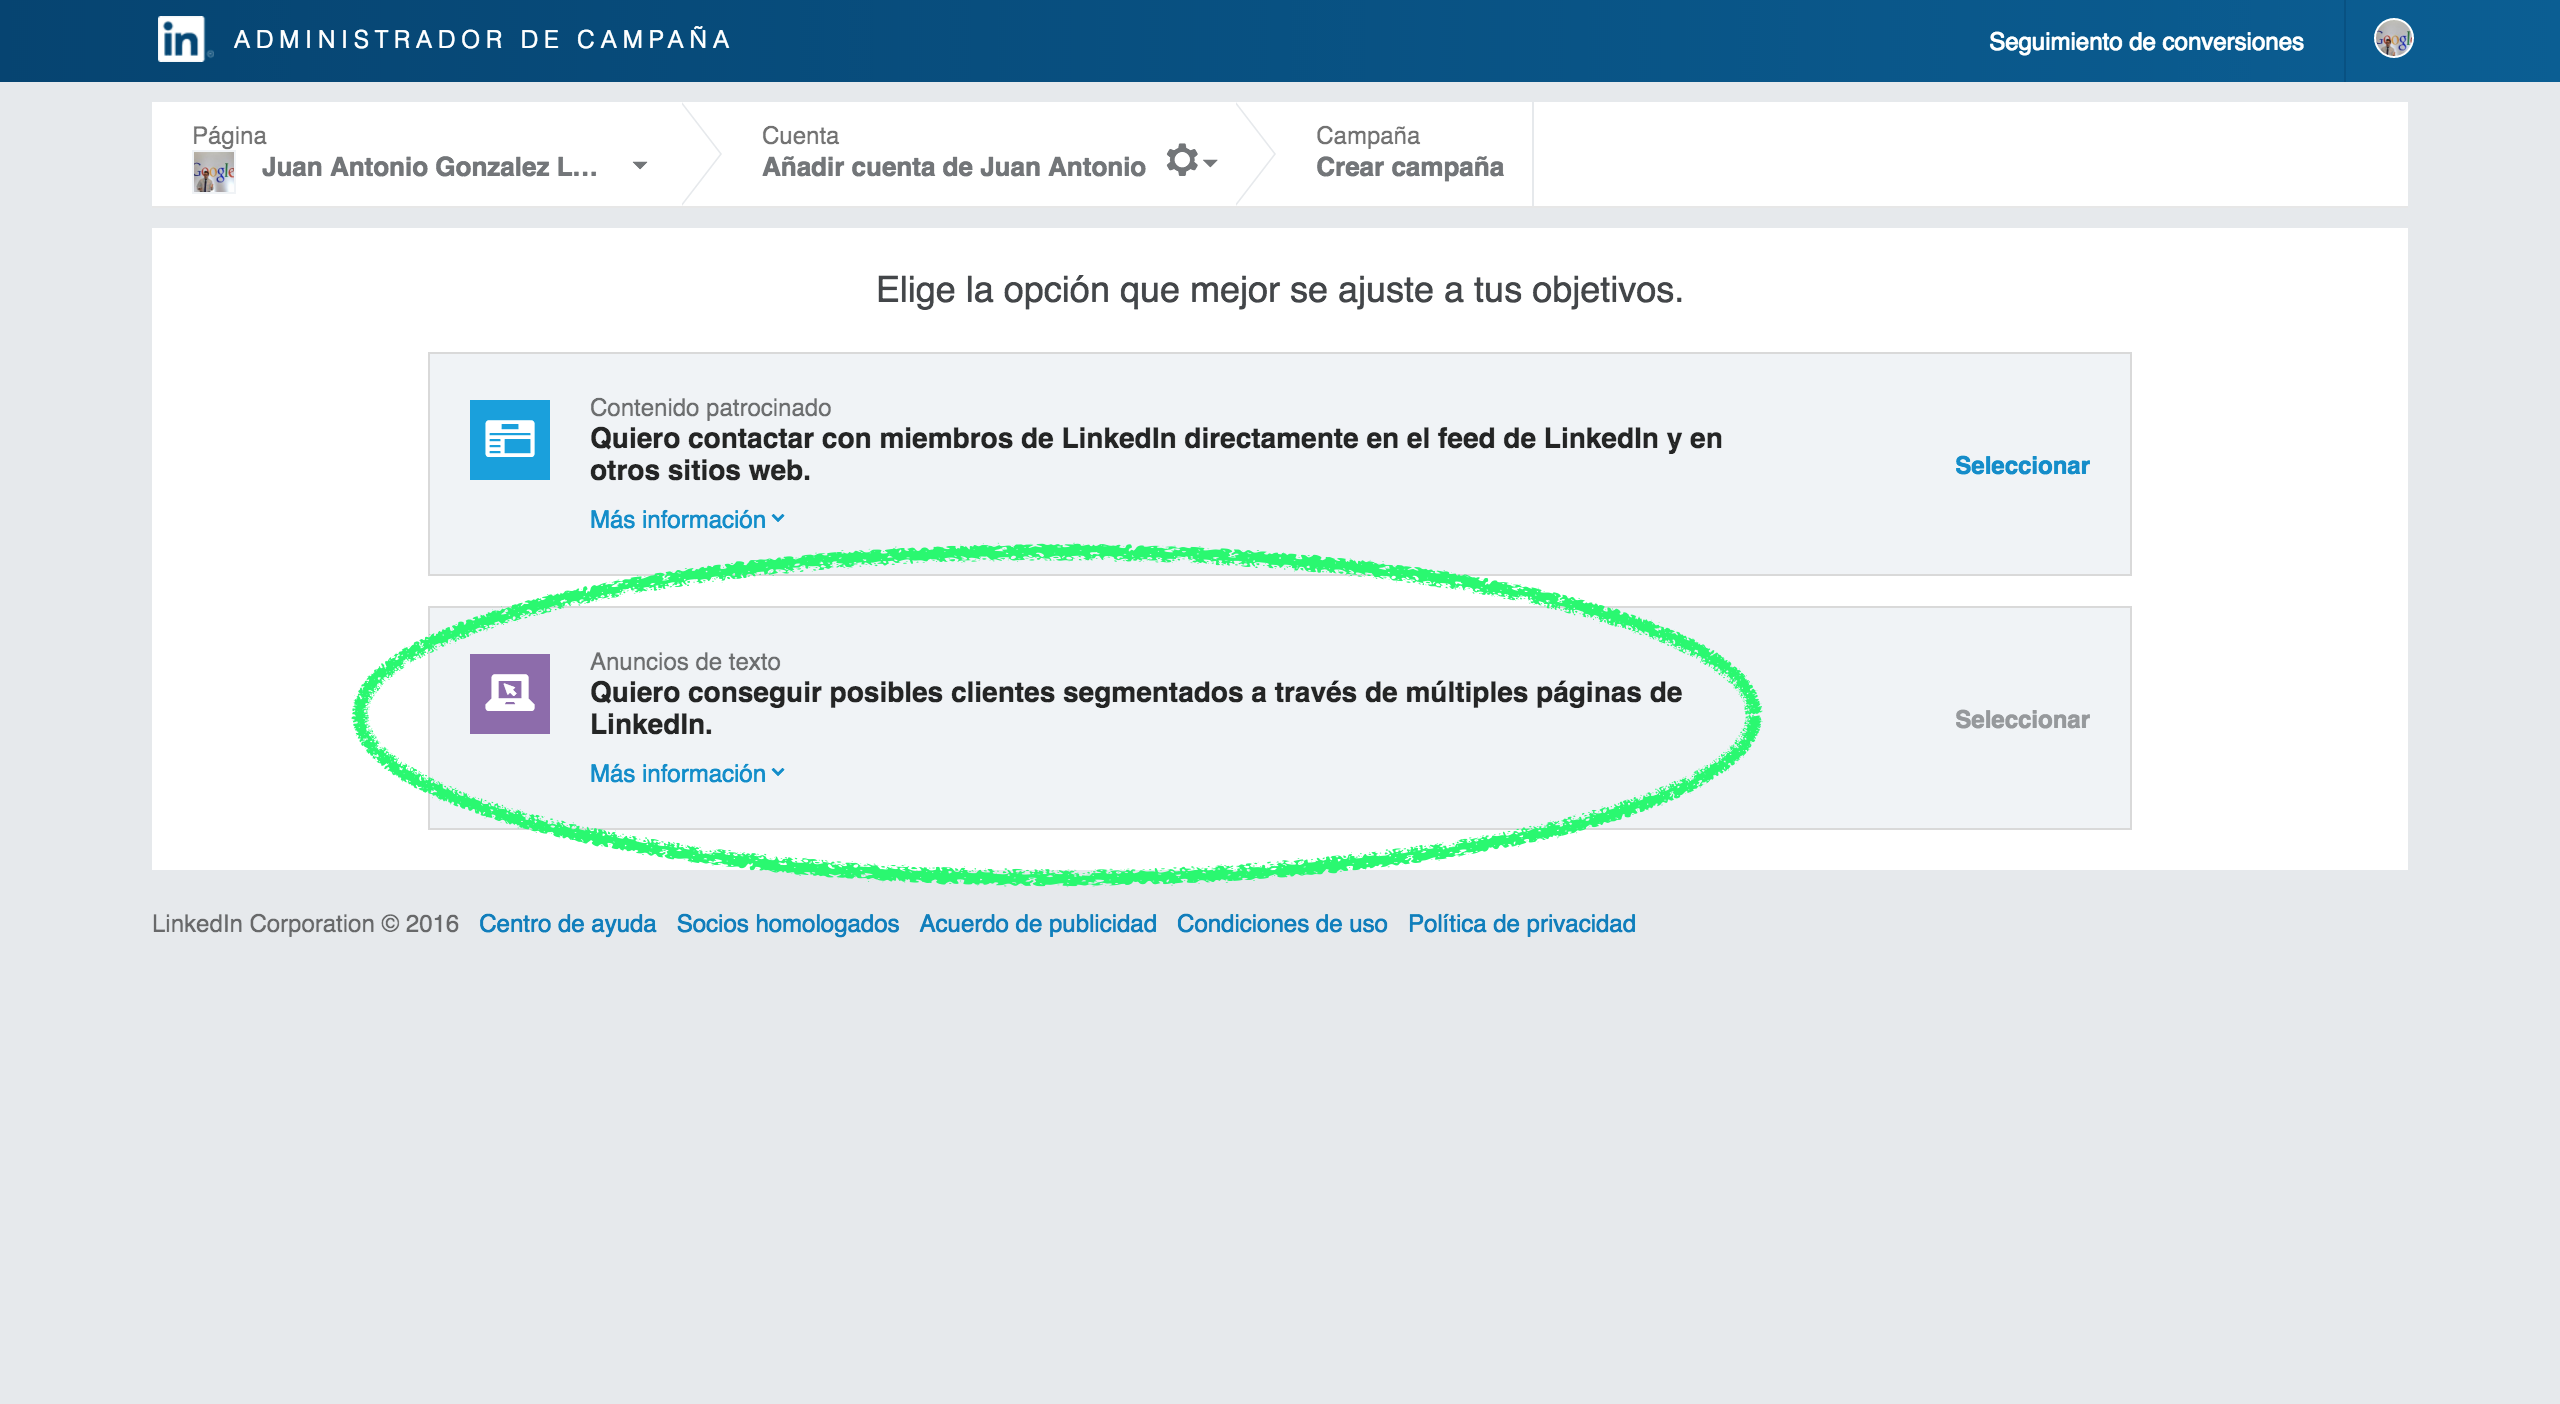The width and height of the screenshot is (2560, 1404).
Task: Select the Añadir cuenta de Juan Antonio step
Action: click(953, 167)
